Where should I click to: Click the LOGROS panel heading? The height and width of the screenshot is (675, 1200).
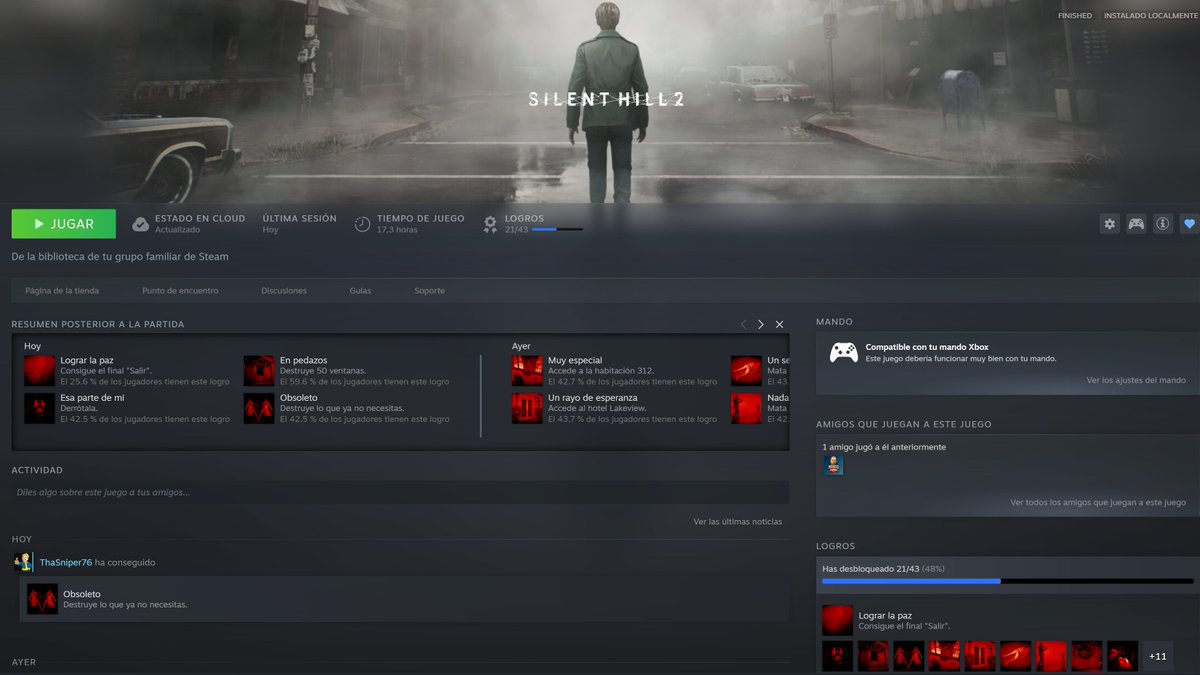click(x=835, y=546)
